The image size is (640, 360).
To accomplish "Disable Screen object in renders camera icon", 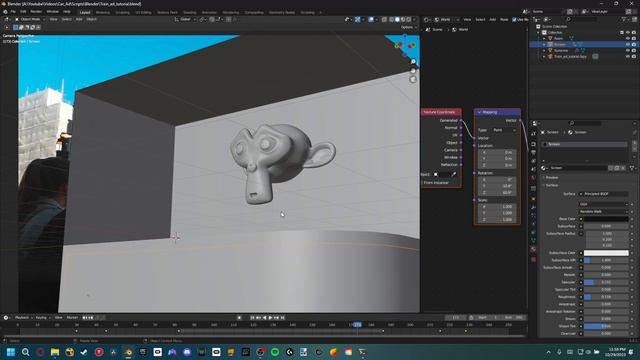I will pos(634,44).
